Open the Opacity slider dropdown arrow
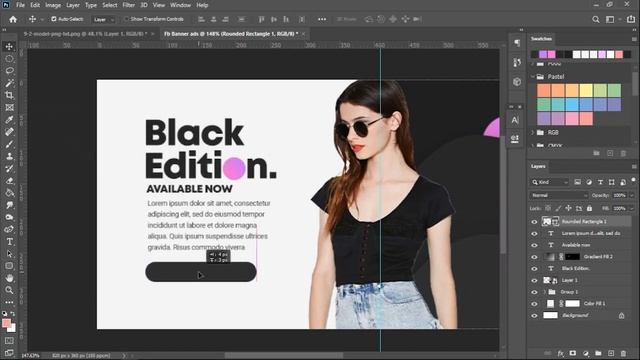 [x=632, y=196]
